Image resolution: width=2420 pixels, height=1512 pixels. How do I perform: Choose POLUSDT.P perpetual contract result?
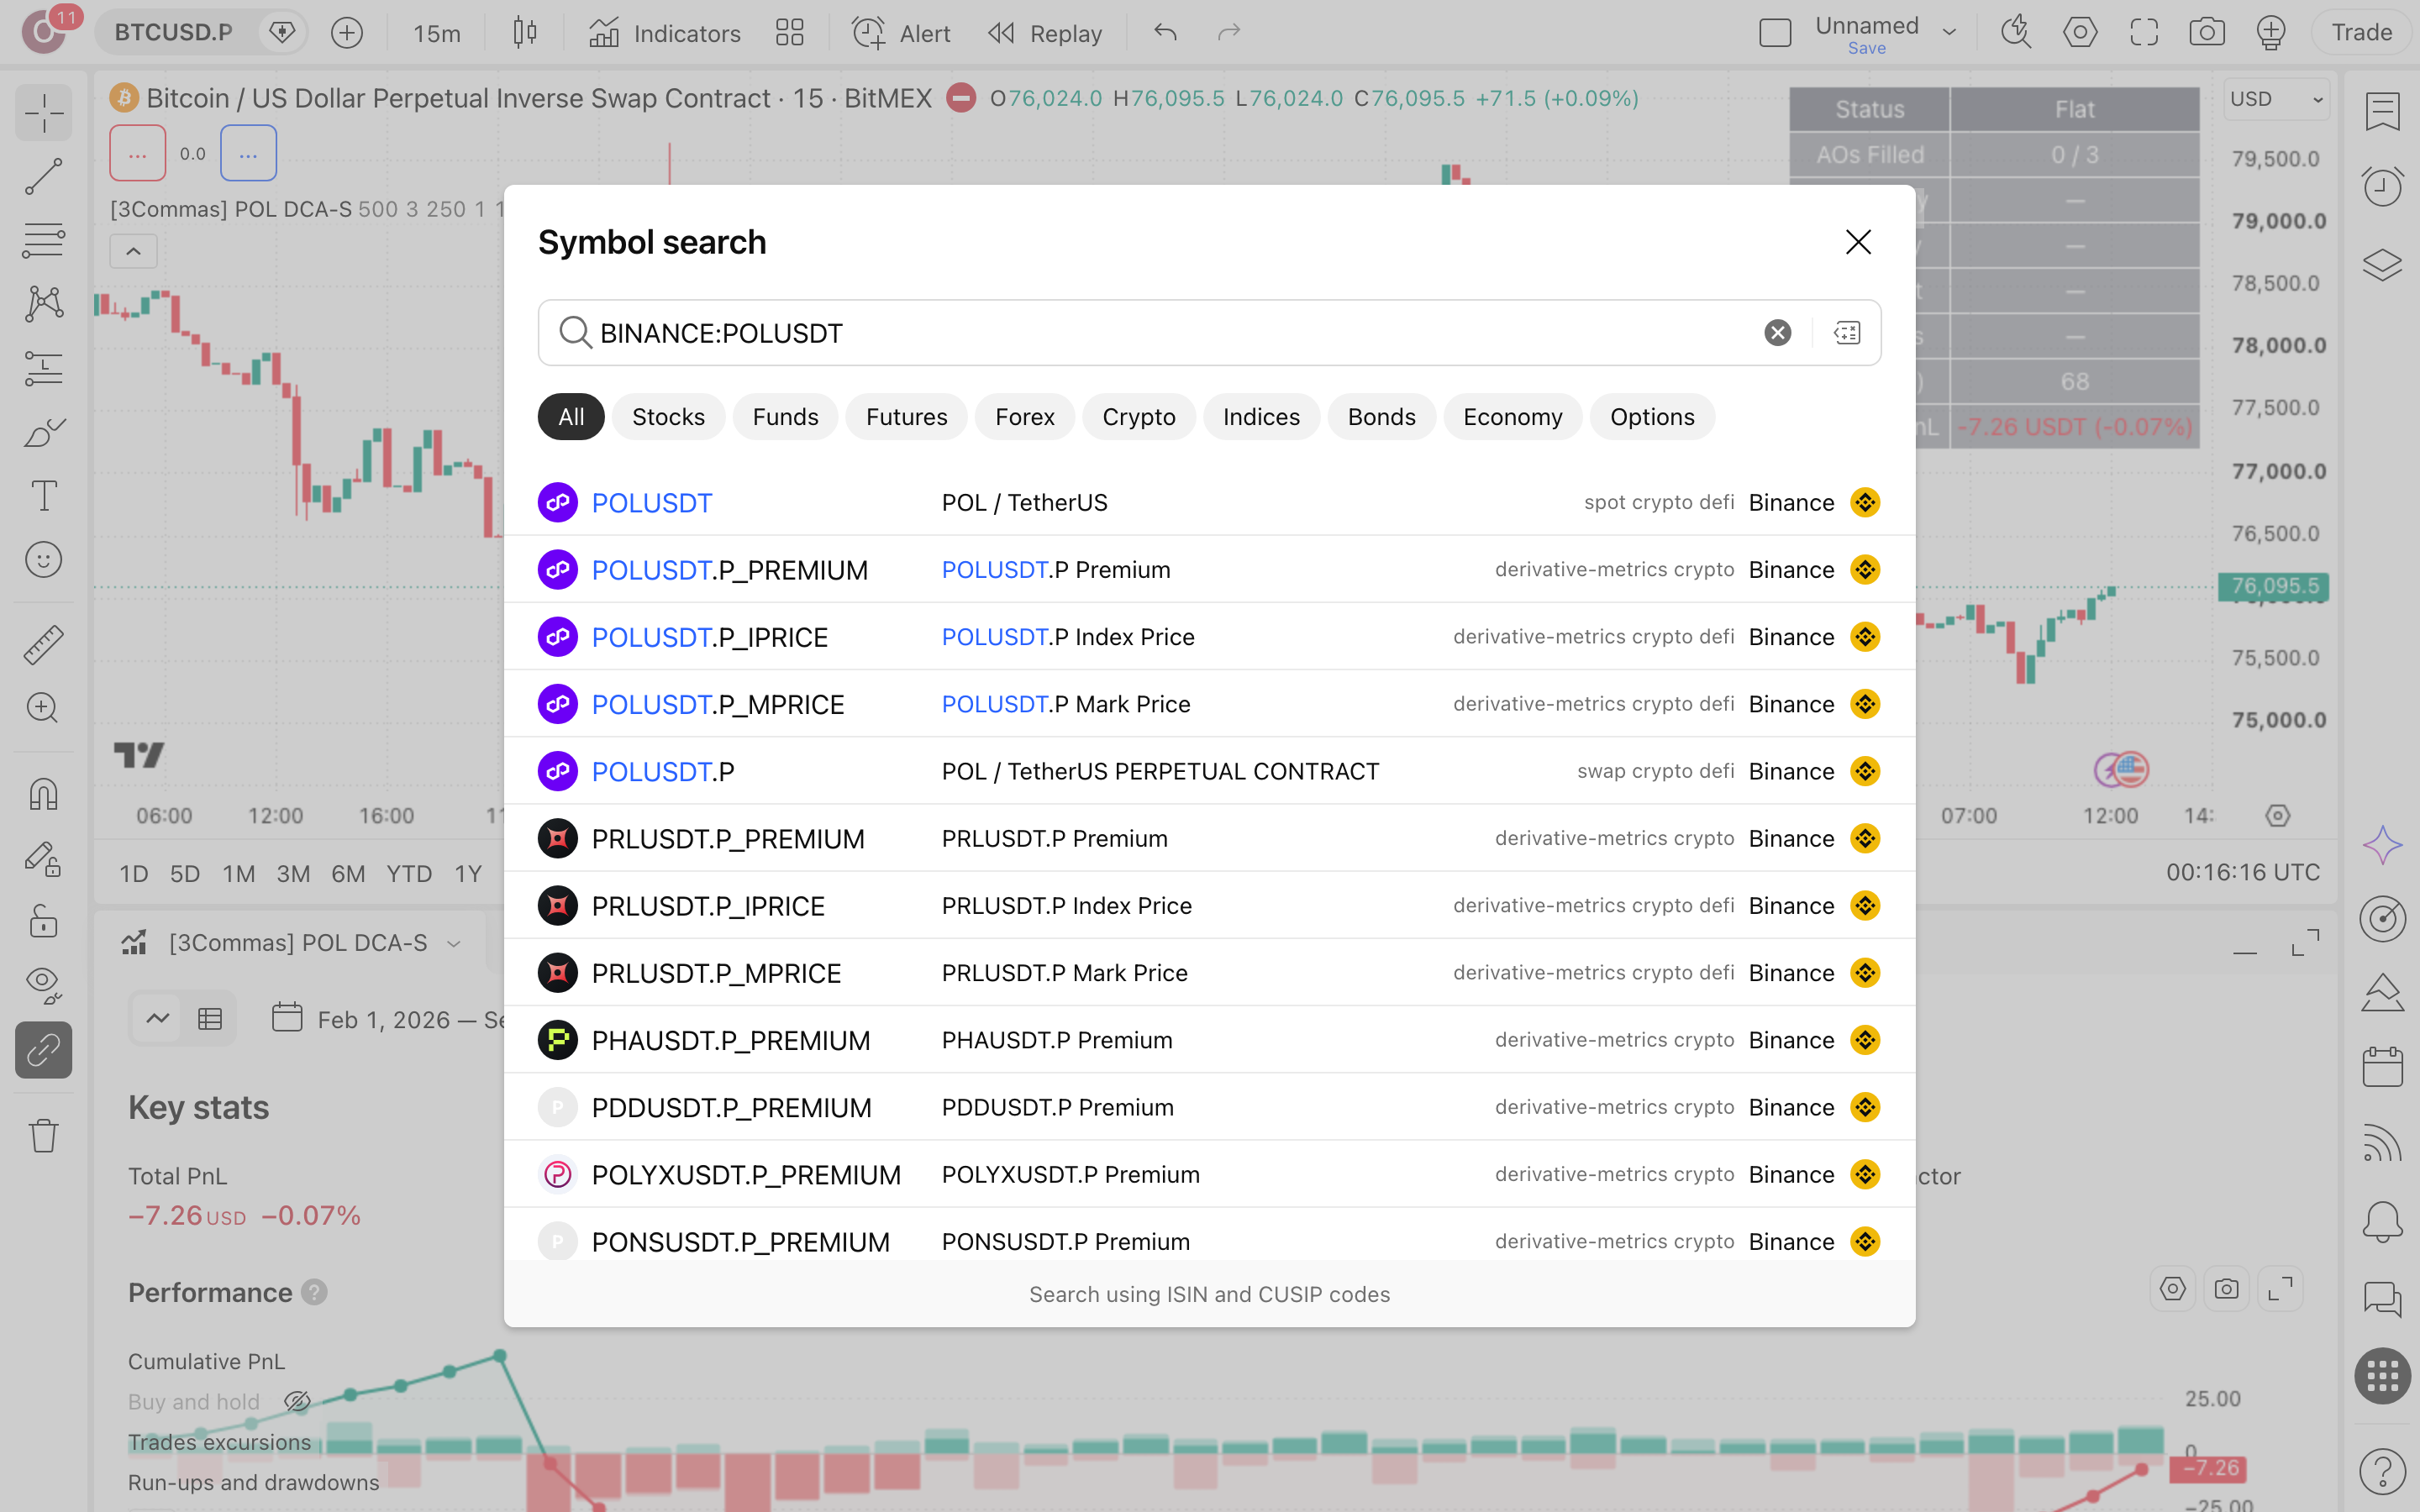pyautogui.click(x=1210, y=771)
